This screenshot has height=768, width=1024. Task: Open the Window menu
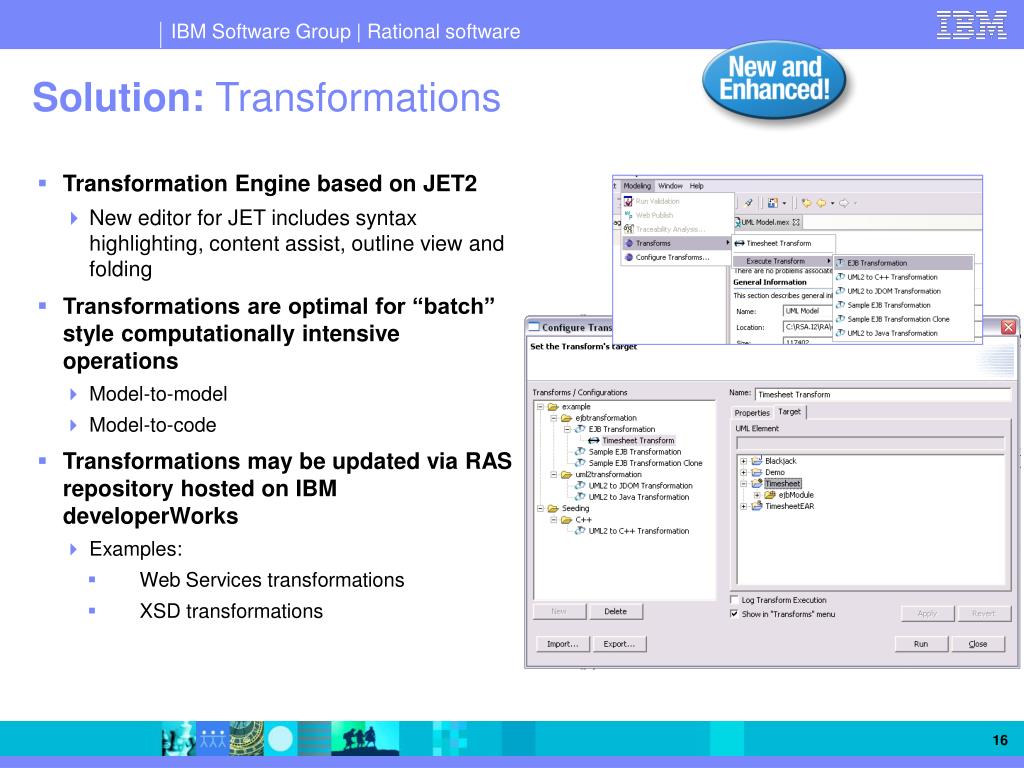[670, 185]
